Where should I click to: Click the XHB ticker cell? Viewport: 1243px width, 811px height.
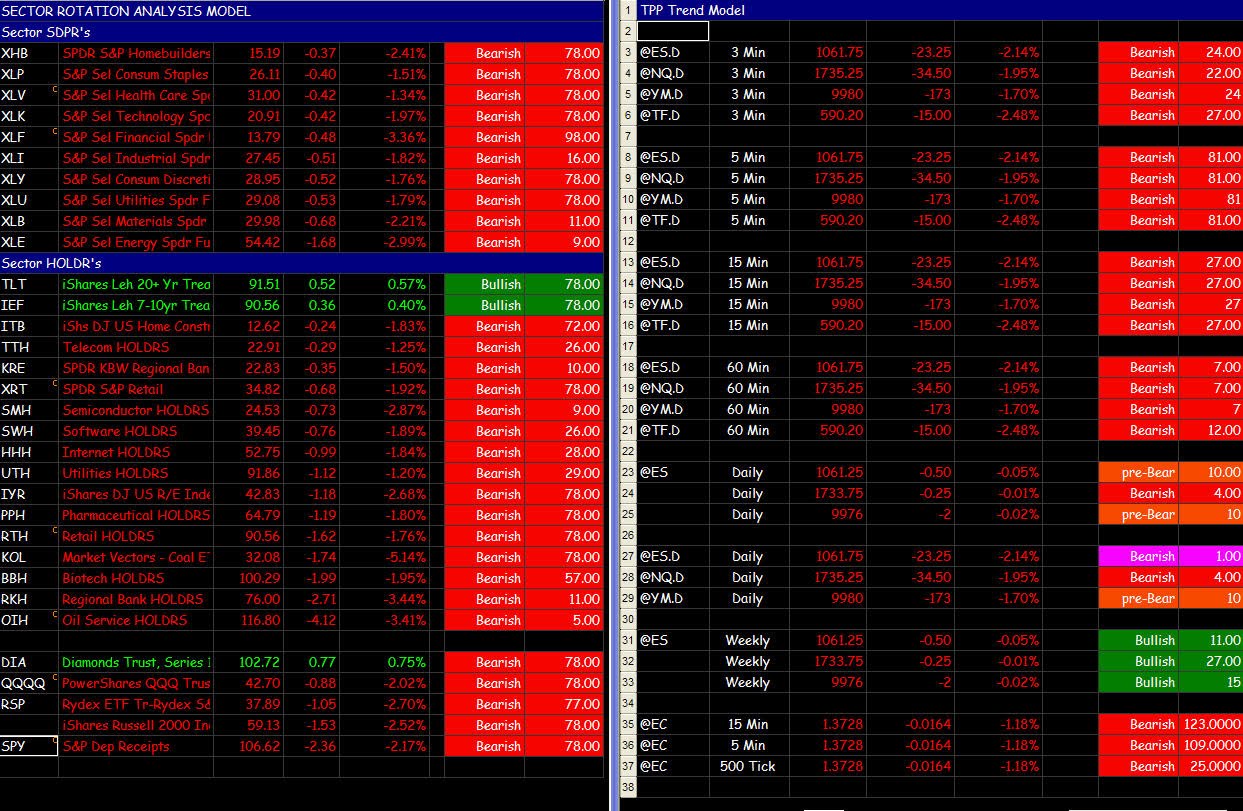29,53
